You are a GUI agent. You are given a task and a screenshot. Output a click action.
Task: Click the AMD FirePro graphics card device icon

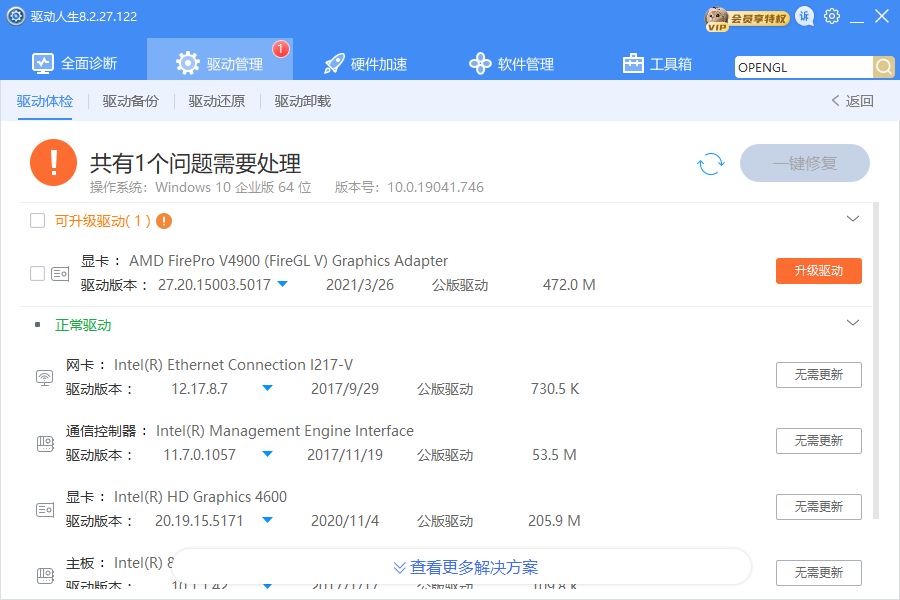coord(60,274)
